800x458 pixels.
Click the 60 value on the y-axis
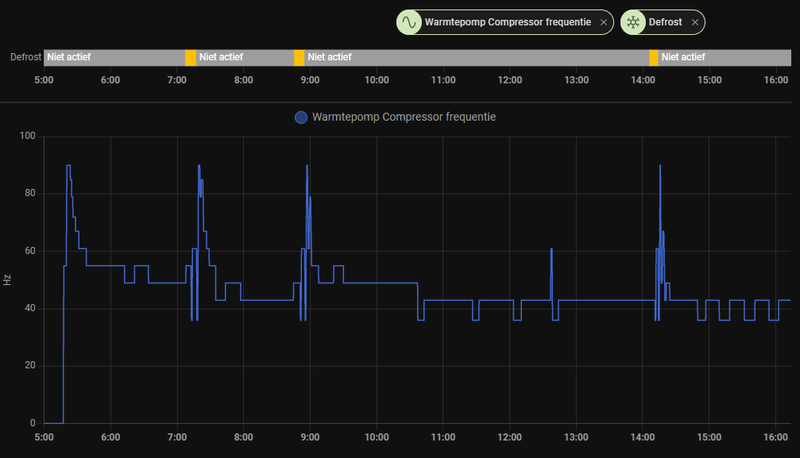pyautogui.click(x=30, y=251)
